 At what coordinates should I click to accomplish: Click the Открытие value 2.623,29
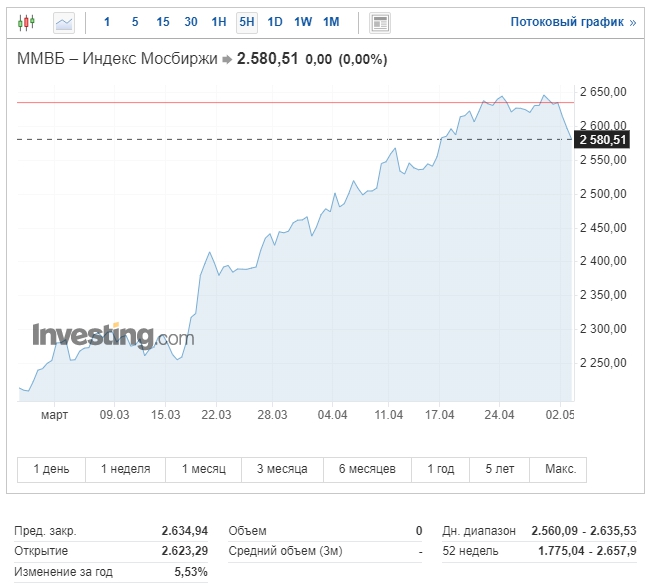(x=185, y=551)
